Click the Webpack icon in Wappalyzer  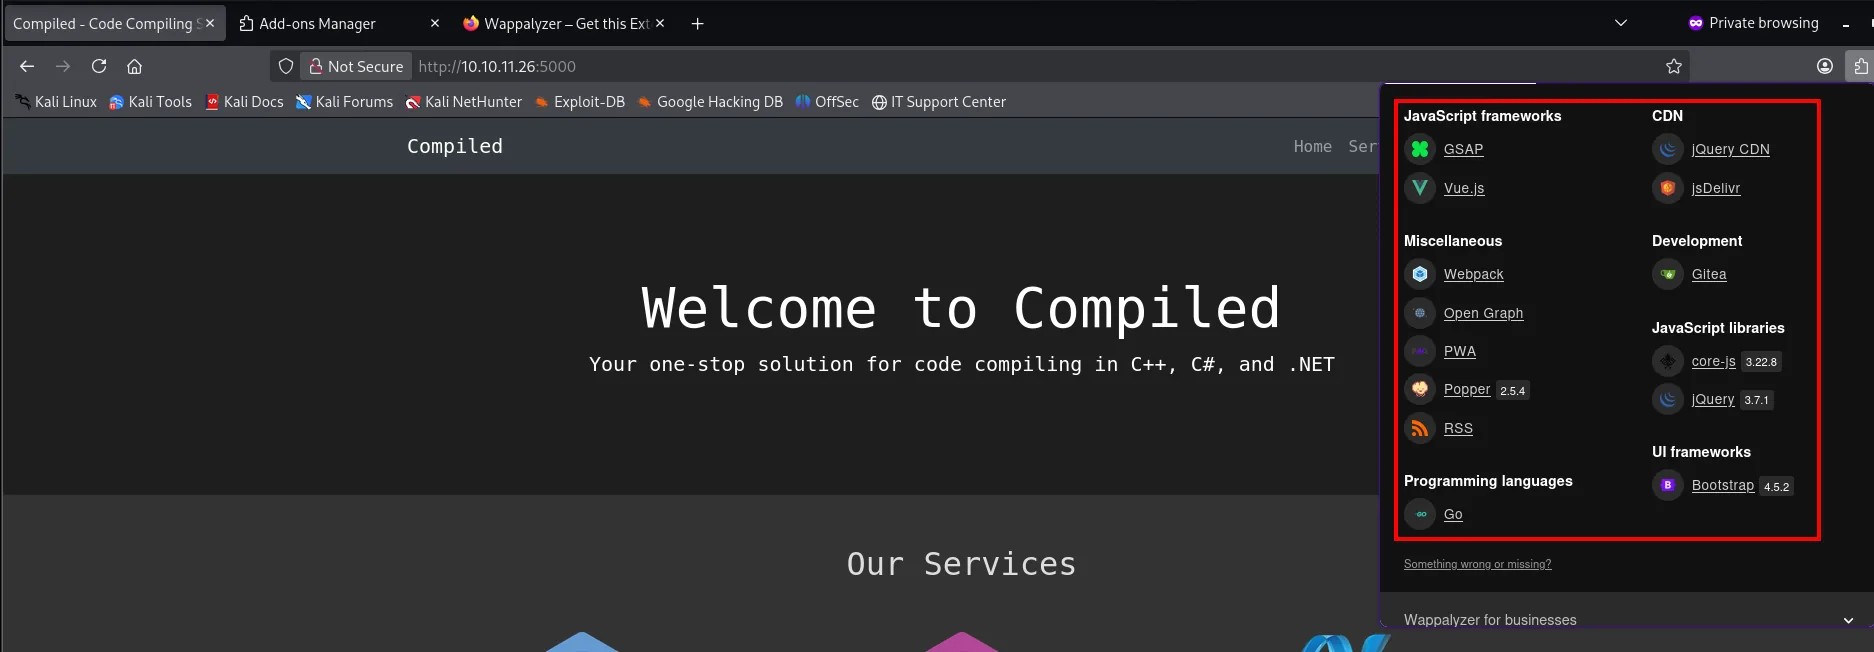pyautogui.click(x=1420, y=274)
